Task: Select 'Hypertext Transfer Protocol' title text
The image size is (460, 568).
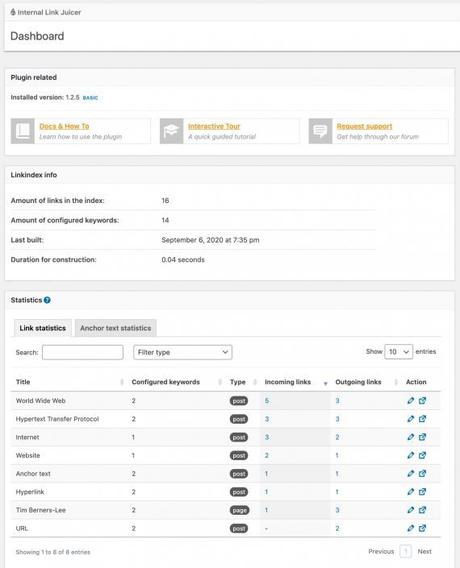Action: coord(57,419)
